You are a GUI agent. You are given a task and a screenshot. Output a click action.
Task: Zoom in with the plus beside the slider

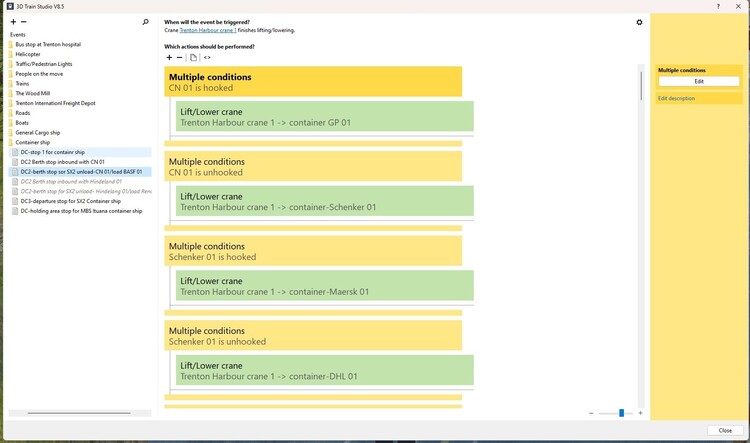point(640,413)
